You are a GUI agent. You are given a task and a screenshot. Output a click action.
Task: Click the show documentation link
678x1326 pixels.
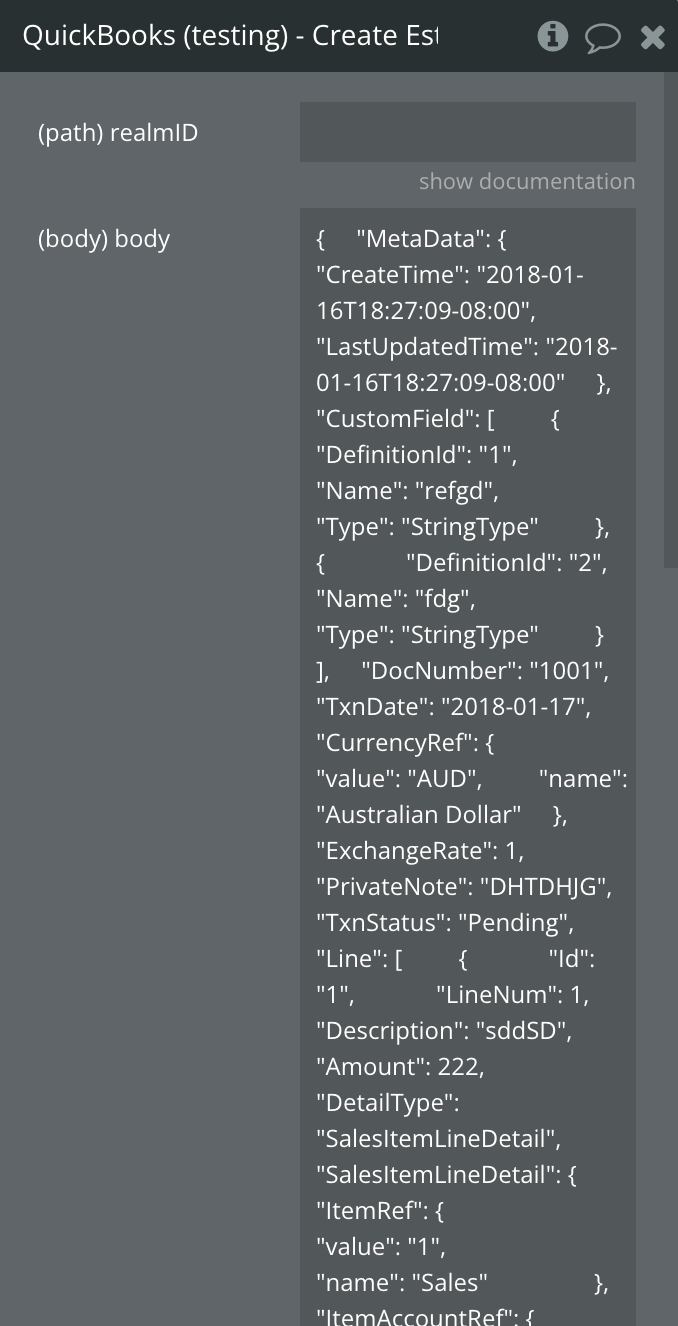[x=526, y=182]
